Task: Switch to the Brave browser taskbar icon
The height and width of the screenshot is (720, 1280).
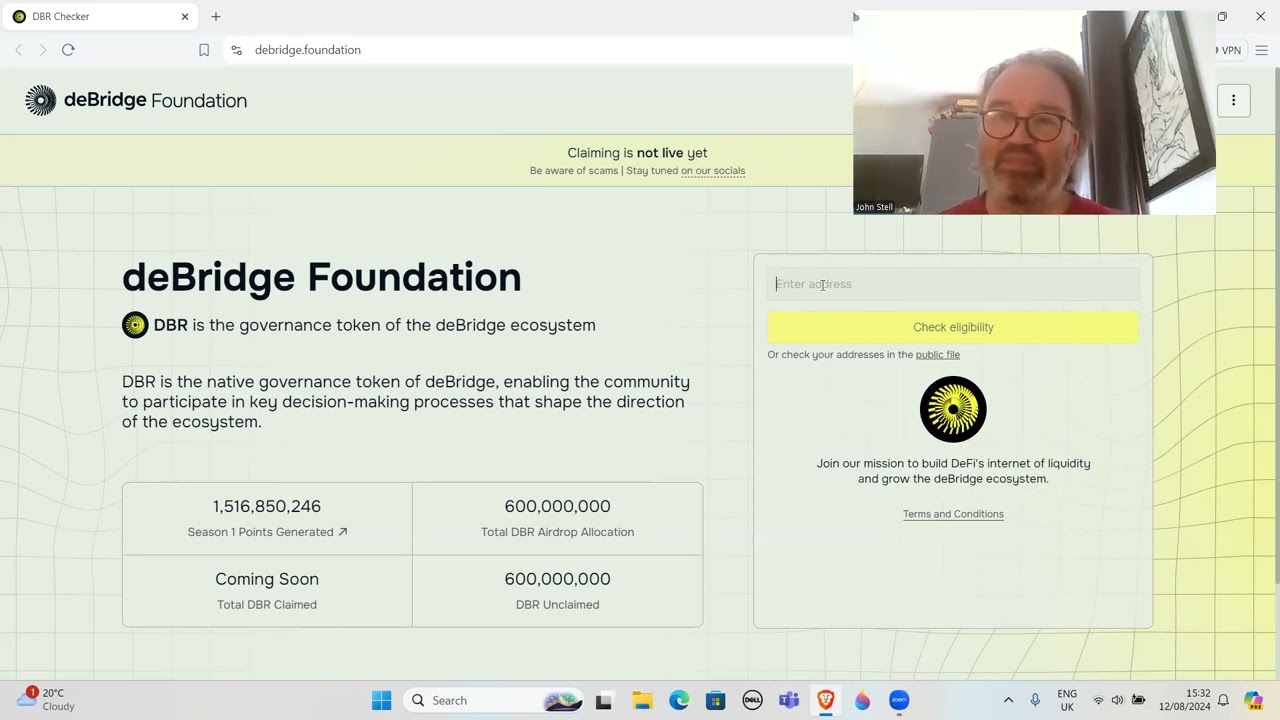Action: point(826,701)
